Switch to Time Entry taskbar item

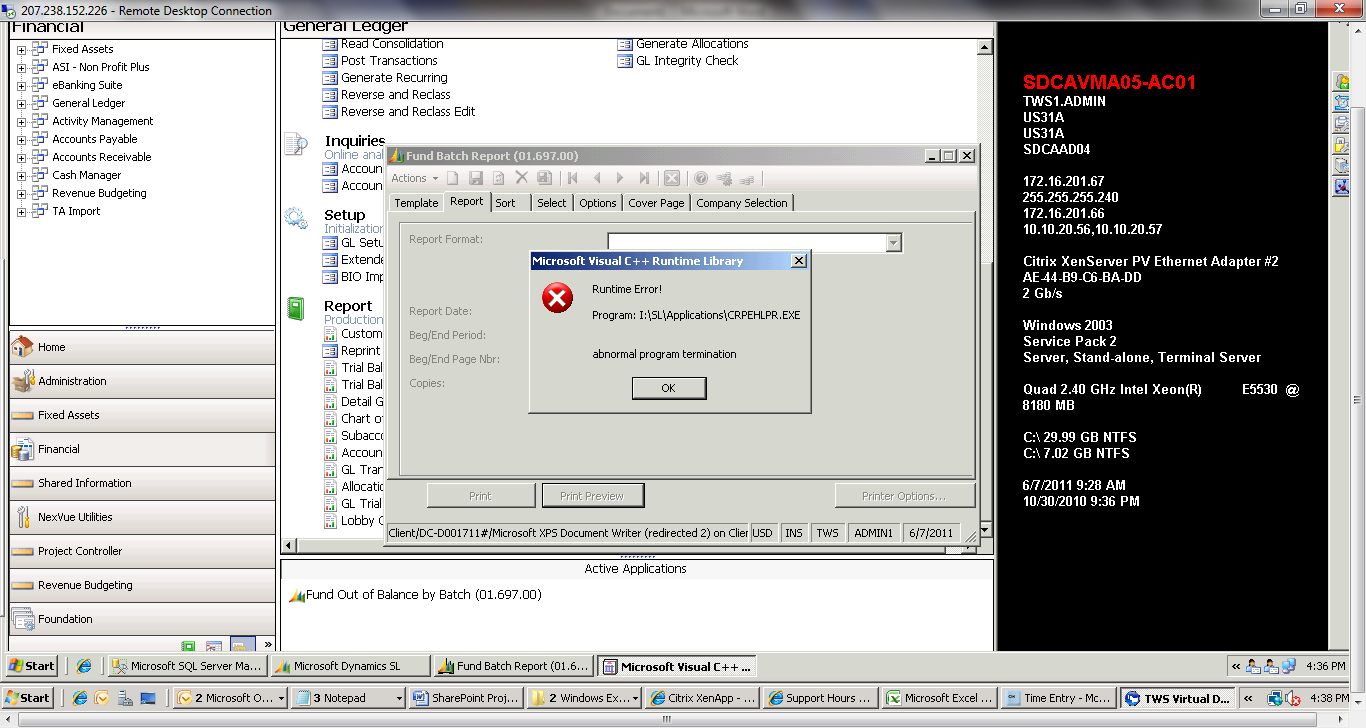click(x=1061, y=698)
